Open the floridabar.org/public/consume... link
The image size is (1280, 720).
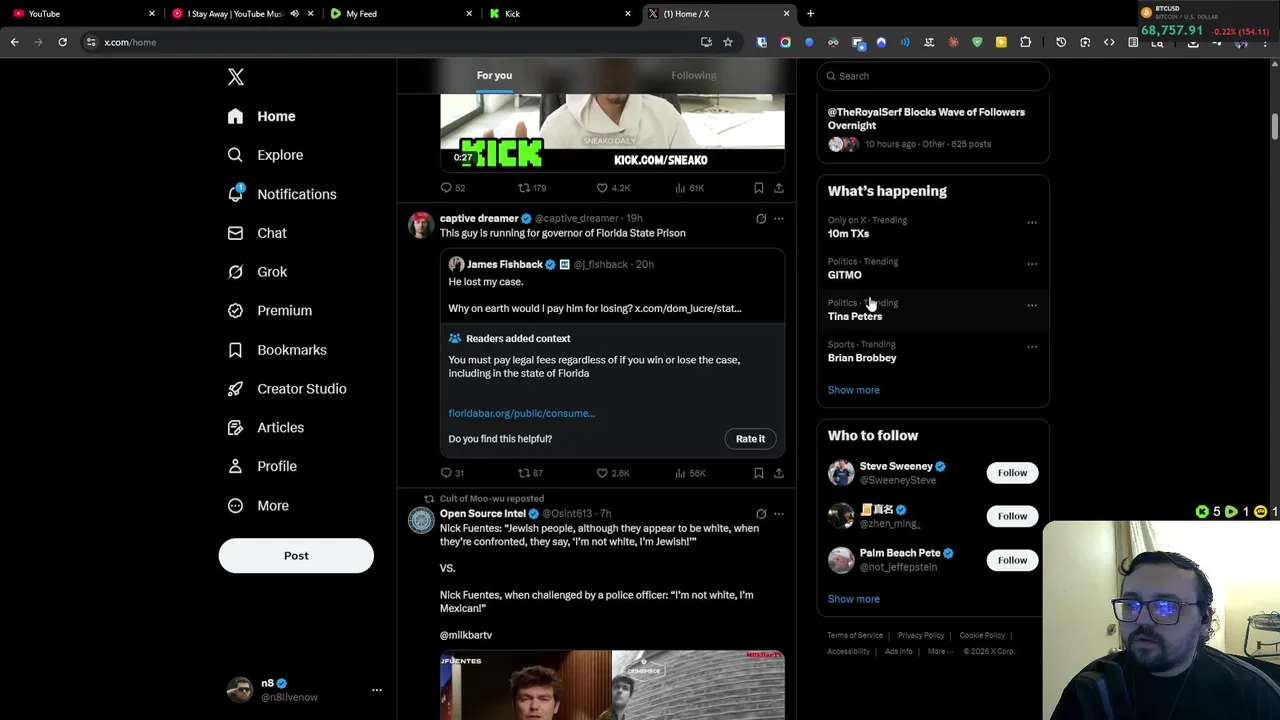[522, 413]
